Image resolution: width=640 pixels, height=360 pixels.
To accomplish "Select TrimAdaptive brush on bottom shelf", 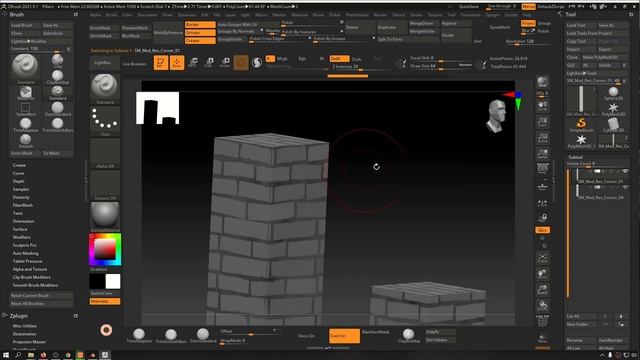I will point(139,336).
